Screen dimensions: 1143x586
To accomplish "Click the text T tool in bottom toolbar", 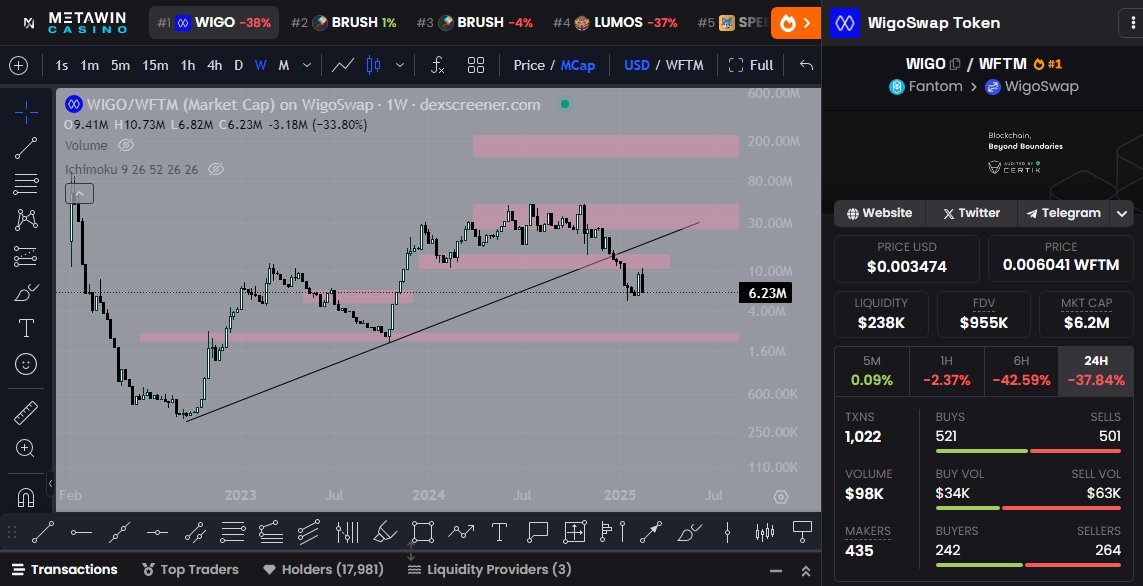I will click(x=499, y=533).
